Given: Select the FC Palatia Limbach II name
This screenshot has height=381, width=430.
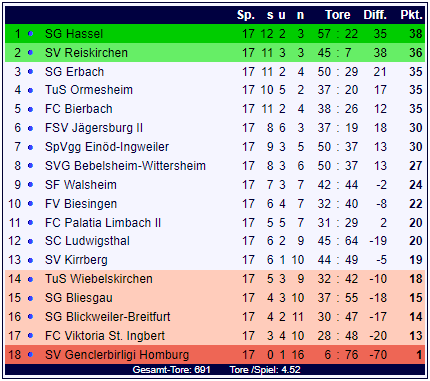Looking at the screenshot, I should click(x=103, y=223).
